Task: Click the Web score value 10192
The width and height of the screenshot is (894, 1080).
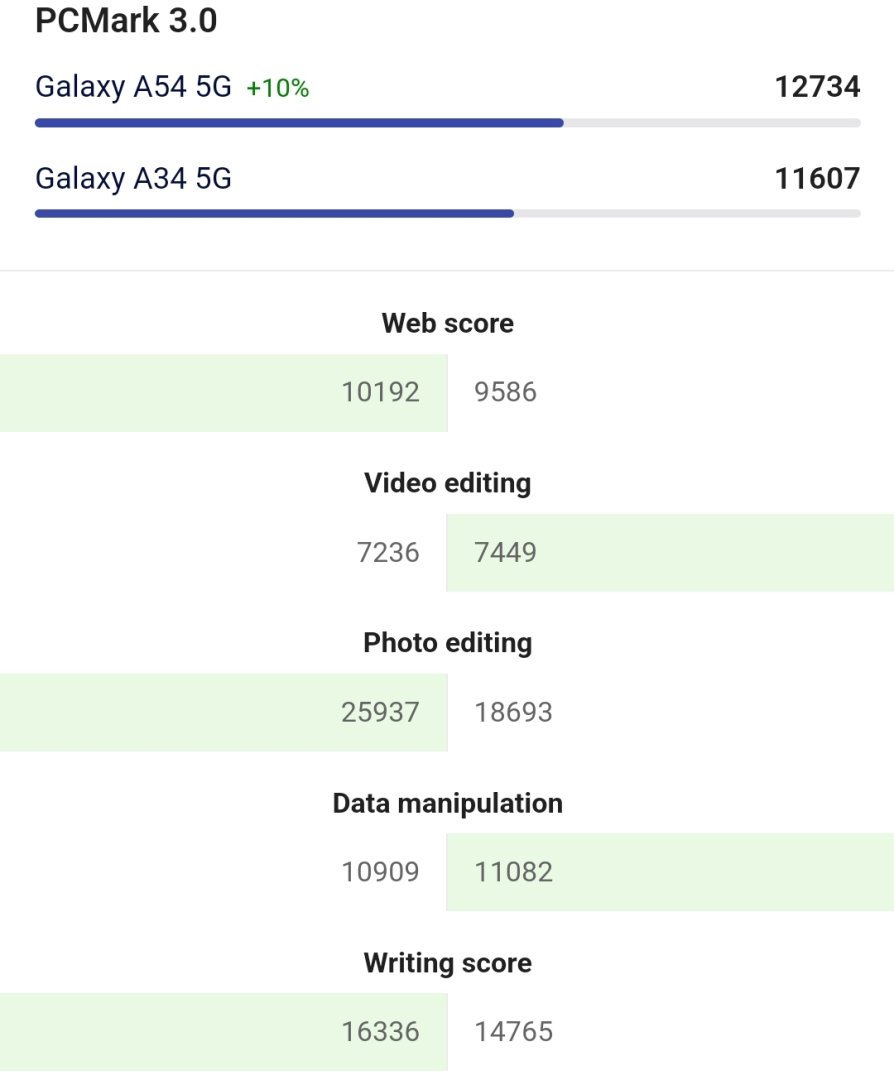Action: pyautogui.click(x=381, y=392)
